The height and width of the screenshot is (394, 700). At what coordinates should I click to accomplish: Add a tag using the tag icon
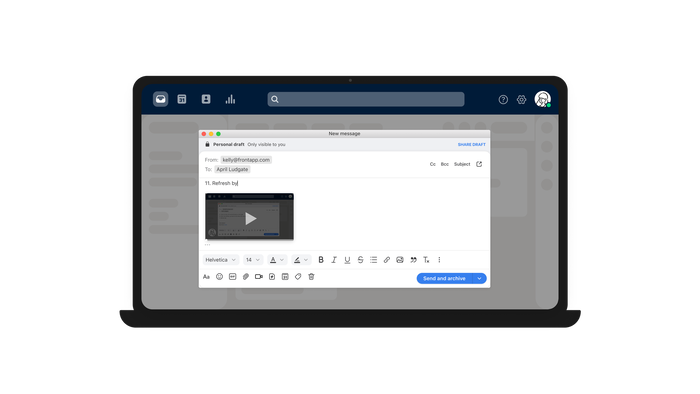[298, 277]
